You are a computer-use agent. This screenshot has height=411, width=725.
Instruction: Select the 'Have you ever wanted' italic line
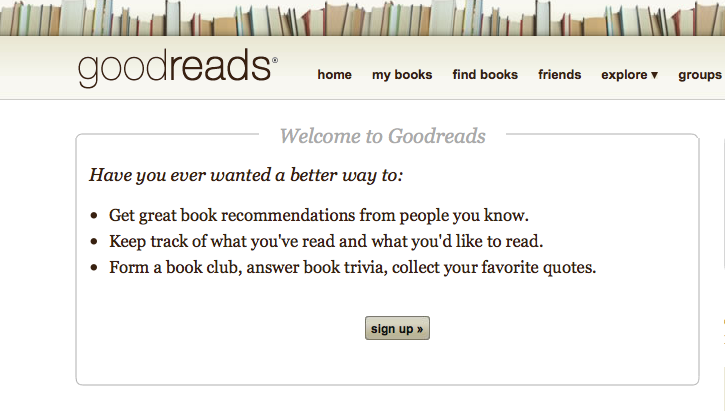[x=246, y=175]
